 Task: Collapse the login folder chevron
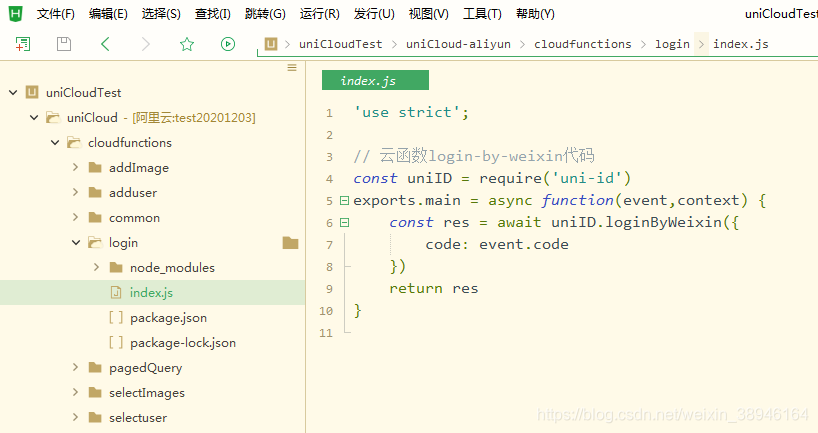pos(76,243)
